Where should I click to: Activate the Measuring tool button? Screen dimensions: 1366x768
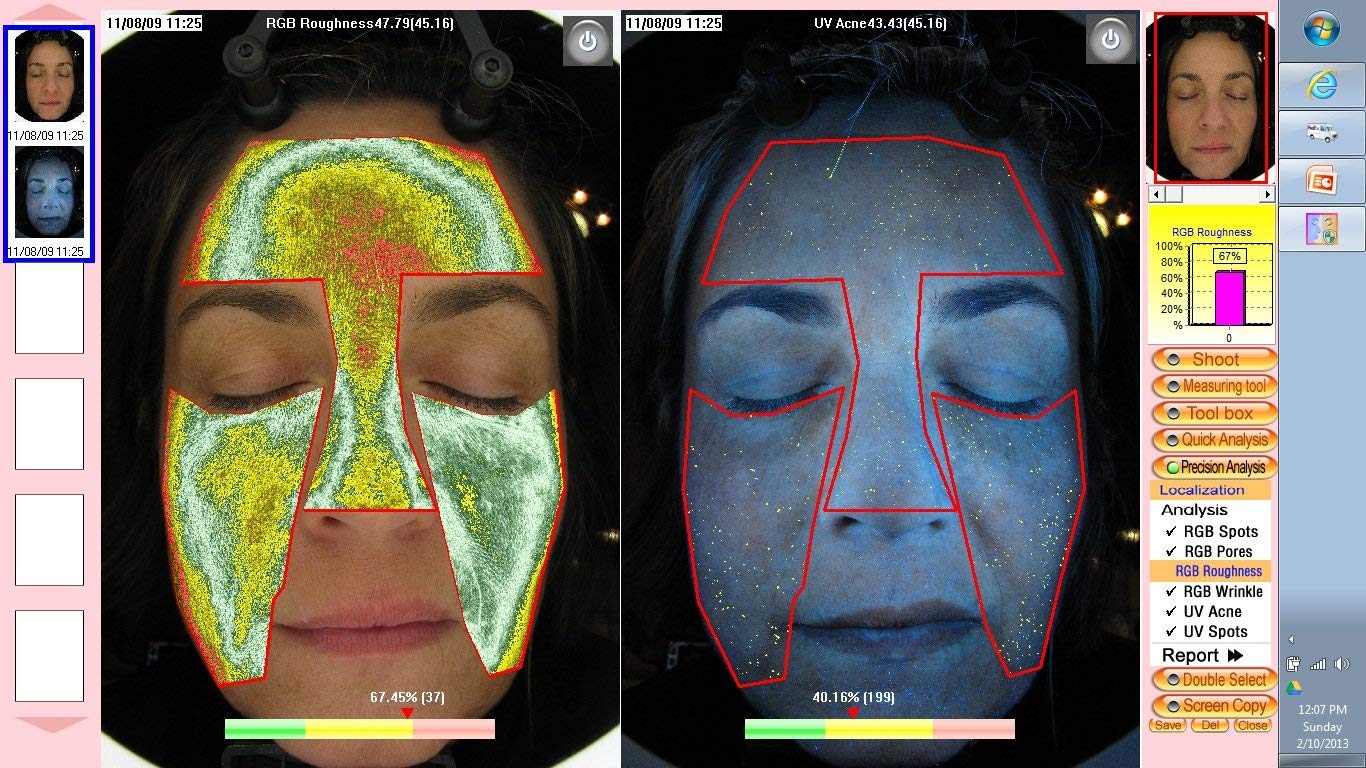[x=1215, y=386]
